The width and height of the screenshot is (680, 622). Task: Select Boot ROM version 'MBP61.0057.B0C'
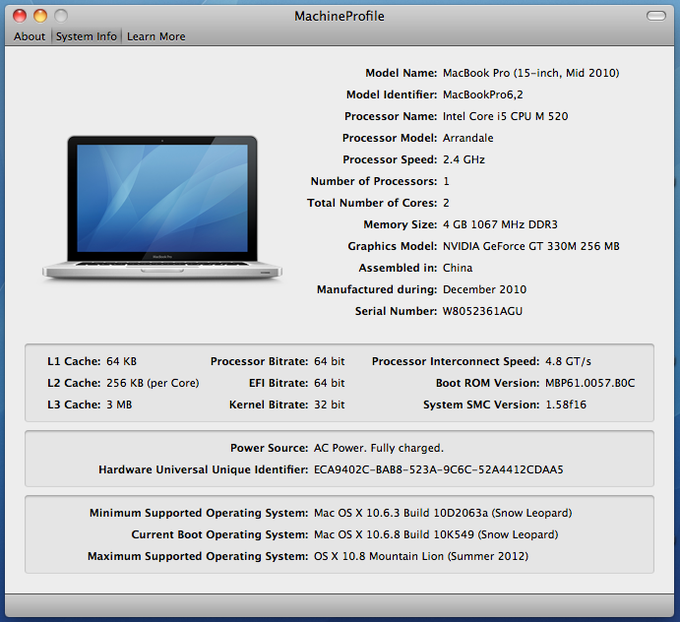(x=590, y=383)
